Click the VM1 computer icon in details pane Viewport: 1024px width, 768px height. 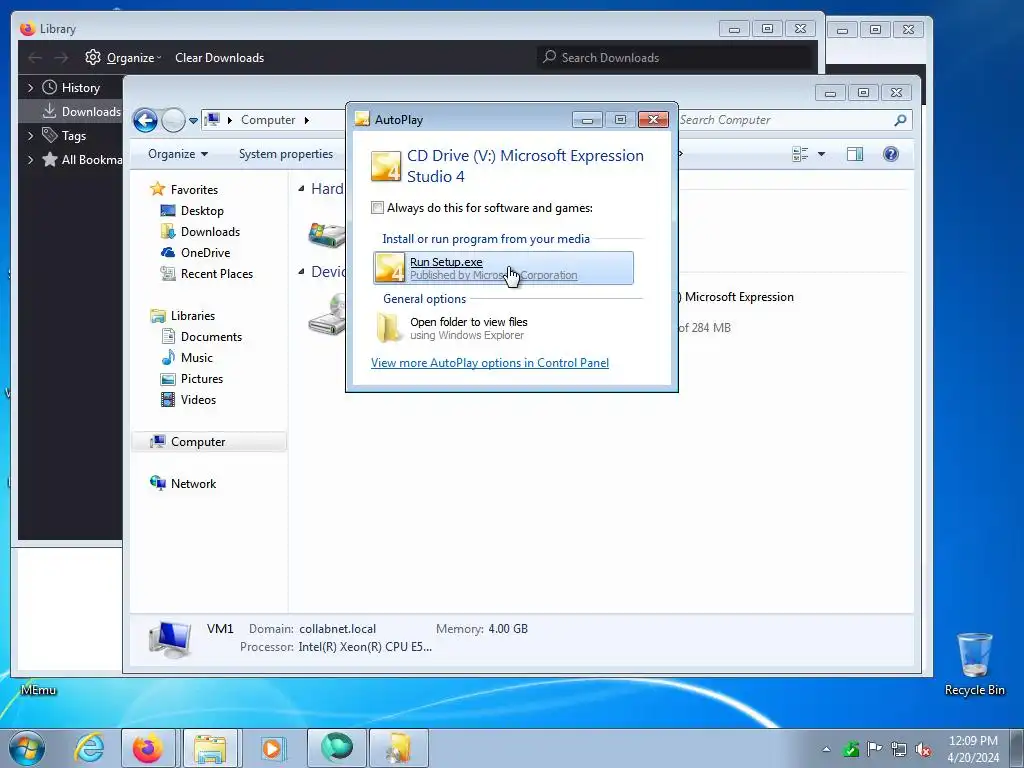click(x=170, y=639)
